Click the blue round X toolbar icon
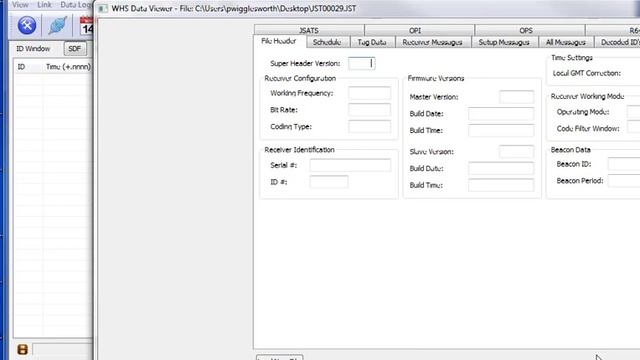This screenshot has width=640, height=360. [27, 25]
